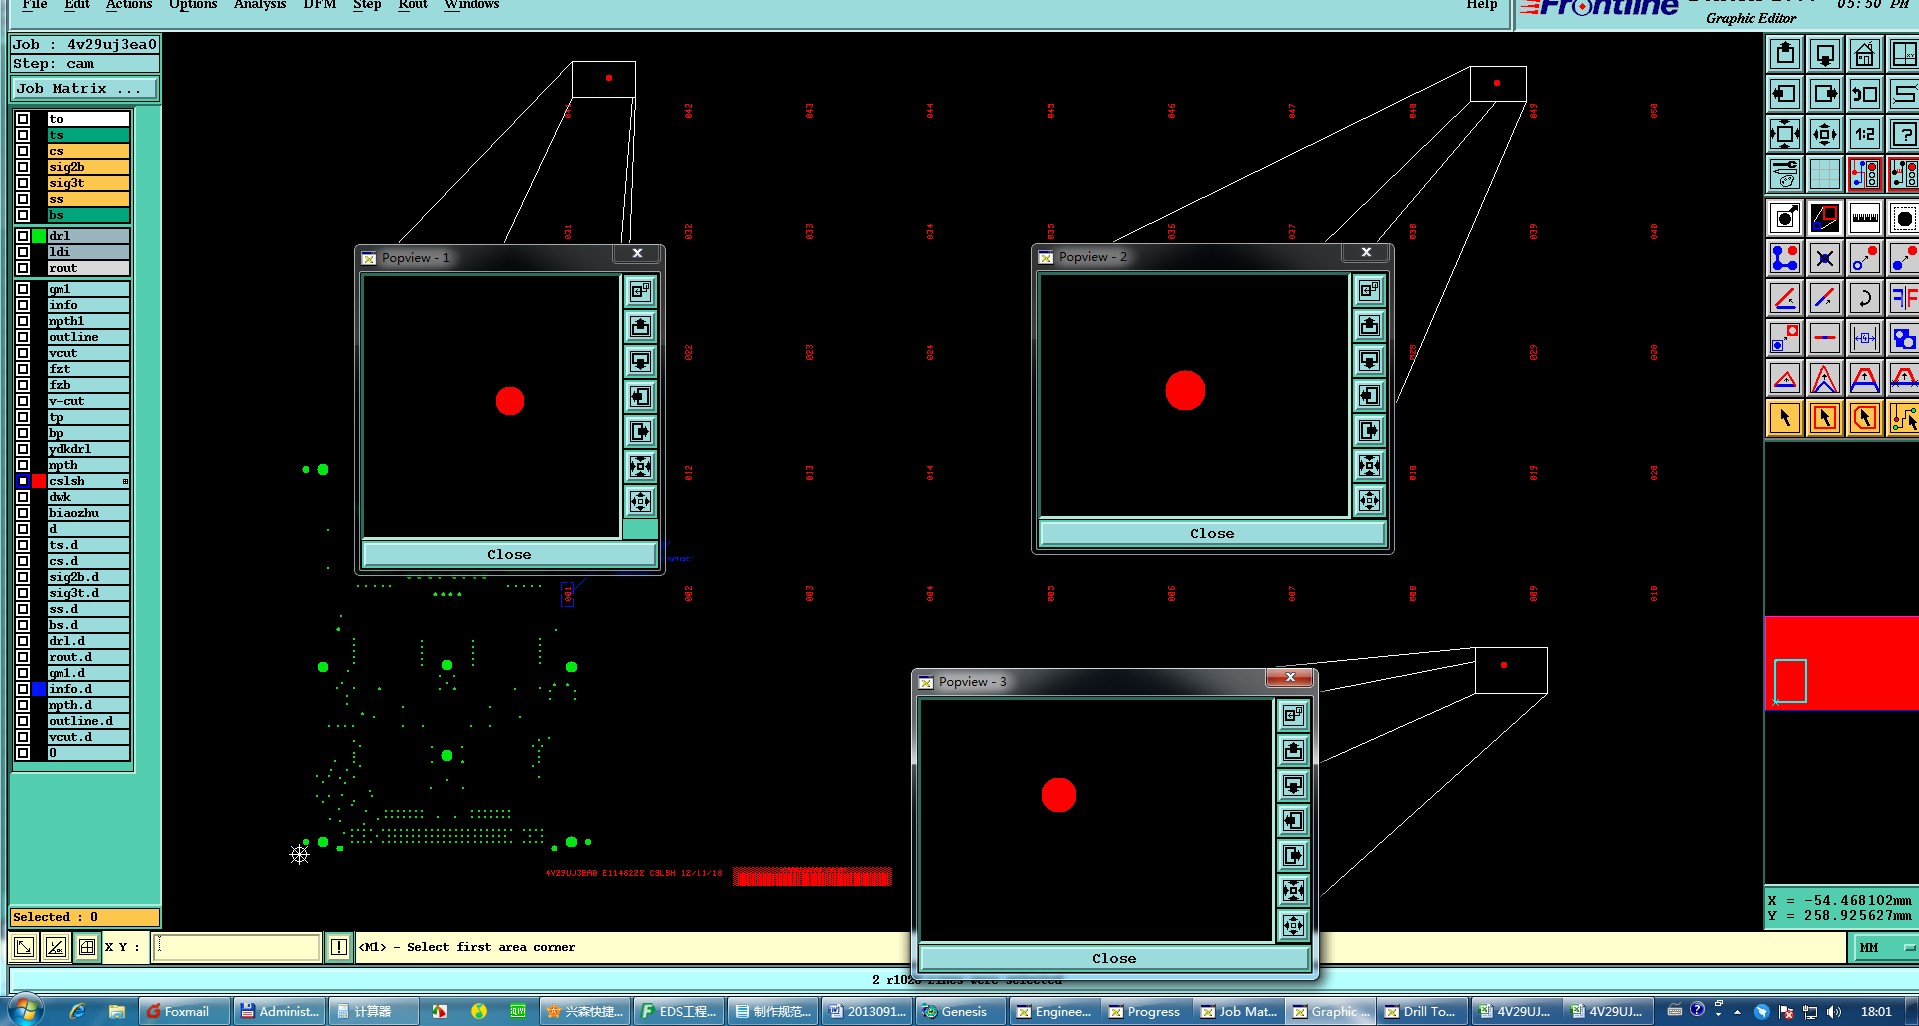Click the 1:2 zoom scale icon

[x=1865, y=134]
